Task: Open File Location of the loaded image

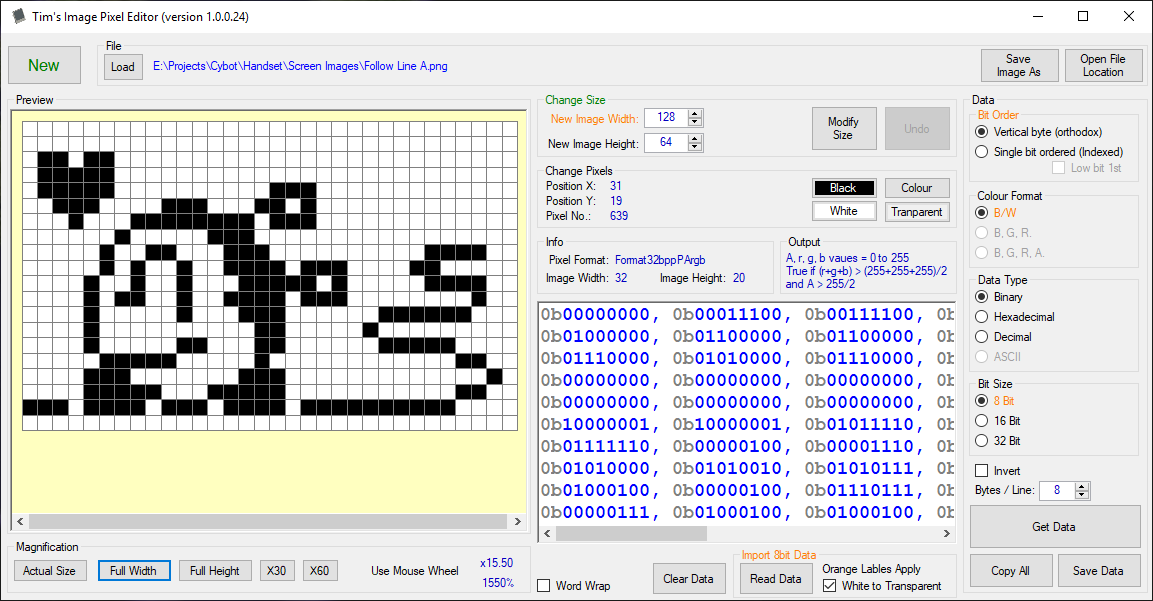Action: (1103, 65)
